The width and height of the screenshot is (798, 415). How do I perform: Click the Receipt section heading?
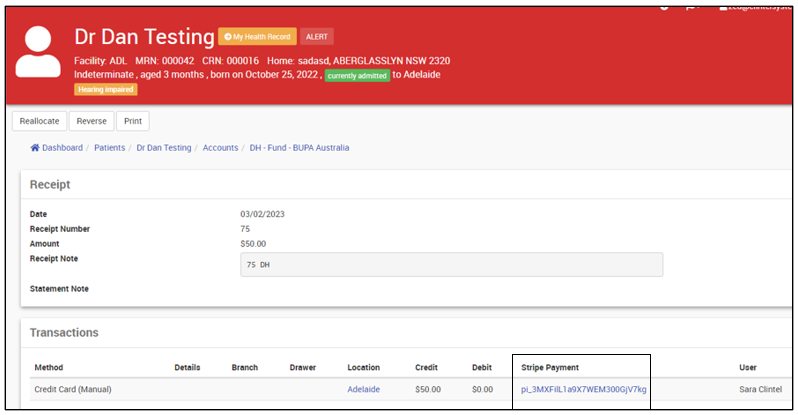coord(50,184)
